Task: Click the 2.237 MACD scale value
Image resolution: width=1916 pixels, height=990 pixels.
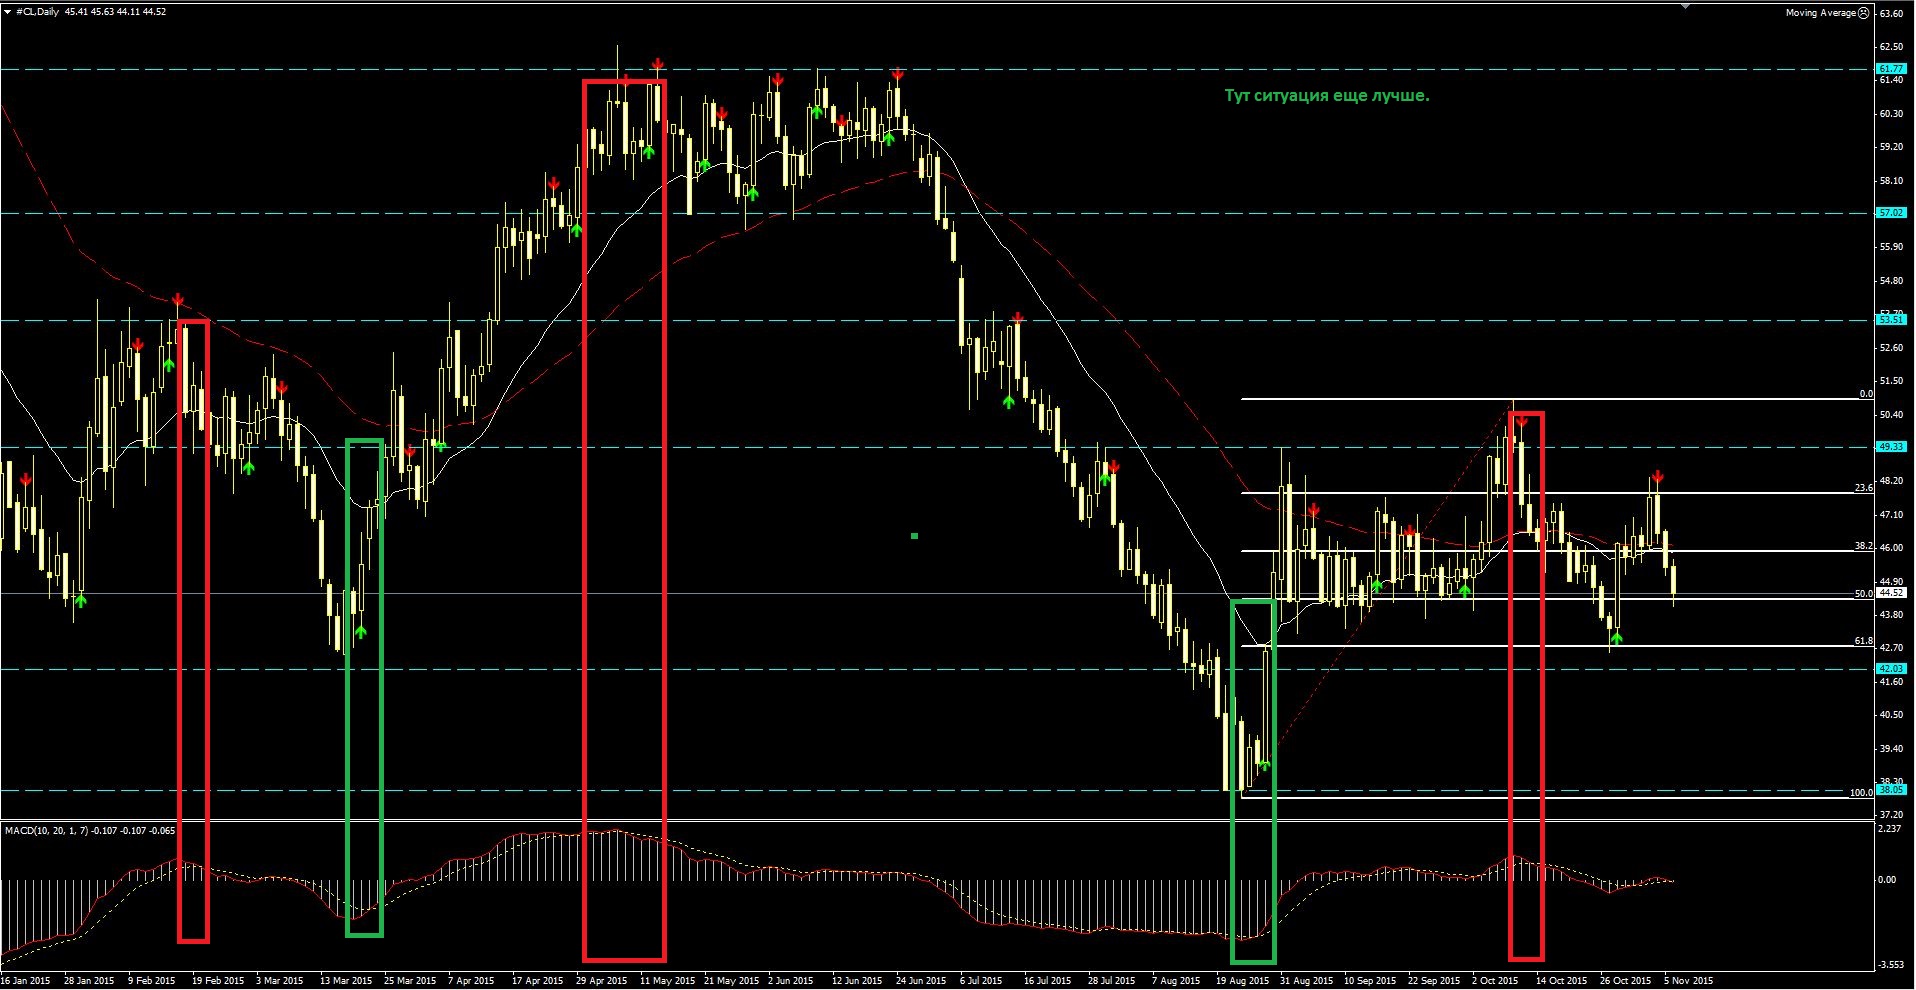Action: tap(1889, 829)
